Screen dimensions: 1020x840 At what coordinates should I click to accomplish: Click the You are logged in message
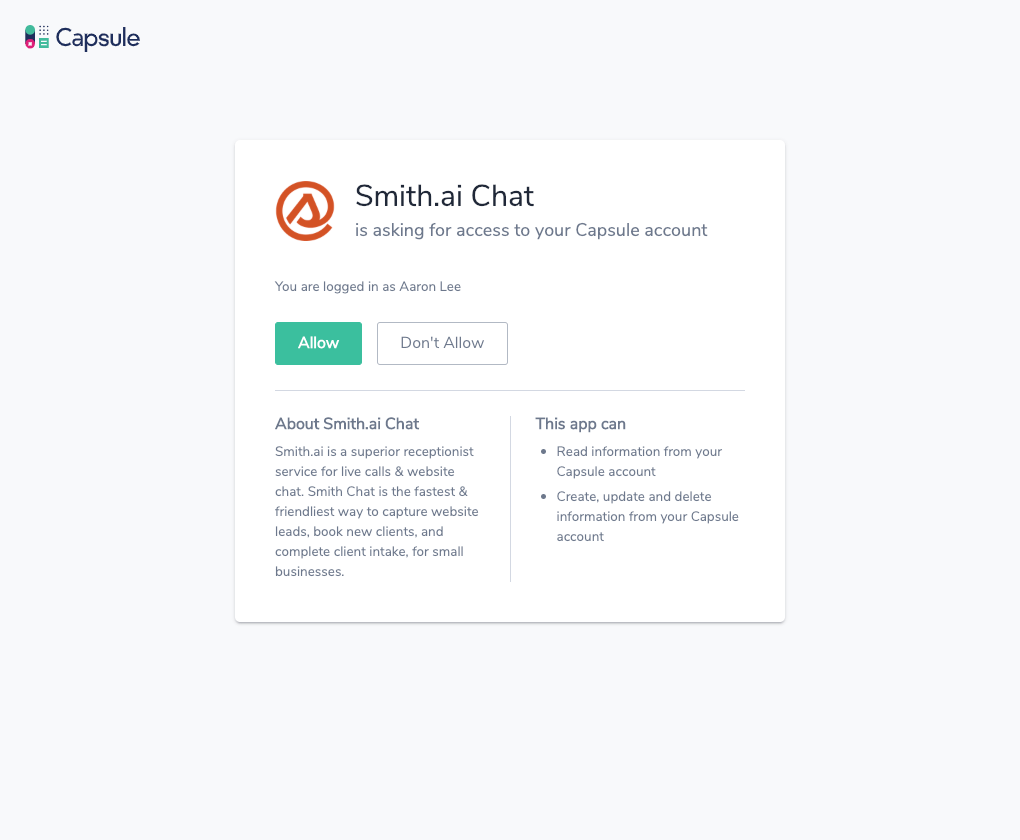pos(367,286)
